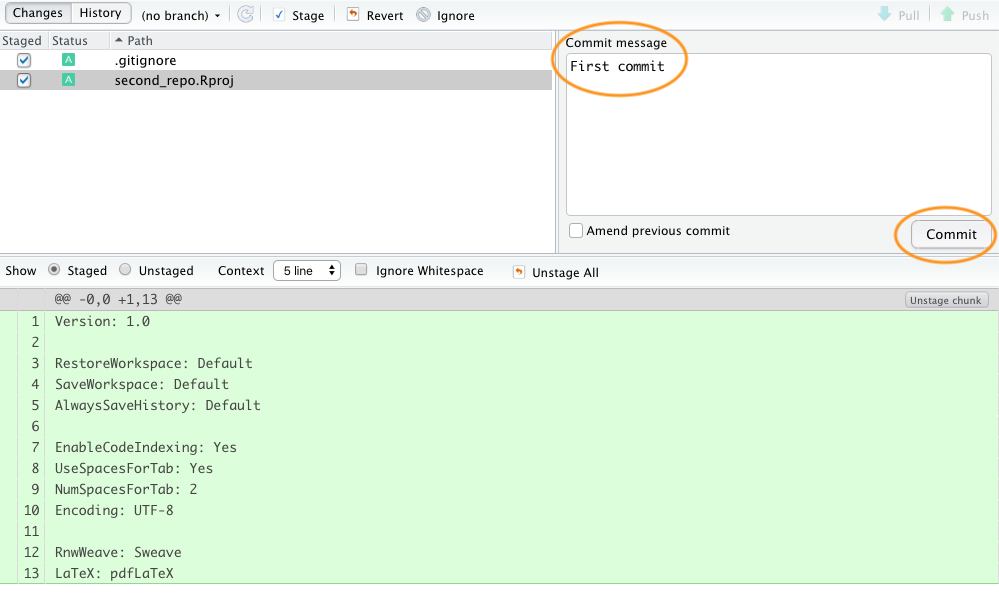Enable Amend previous commit
Image resolution: width=999 pixels, height=613 pixels.
click(576, 231)
